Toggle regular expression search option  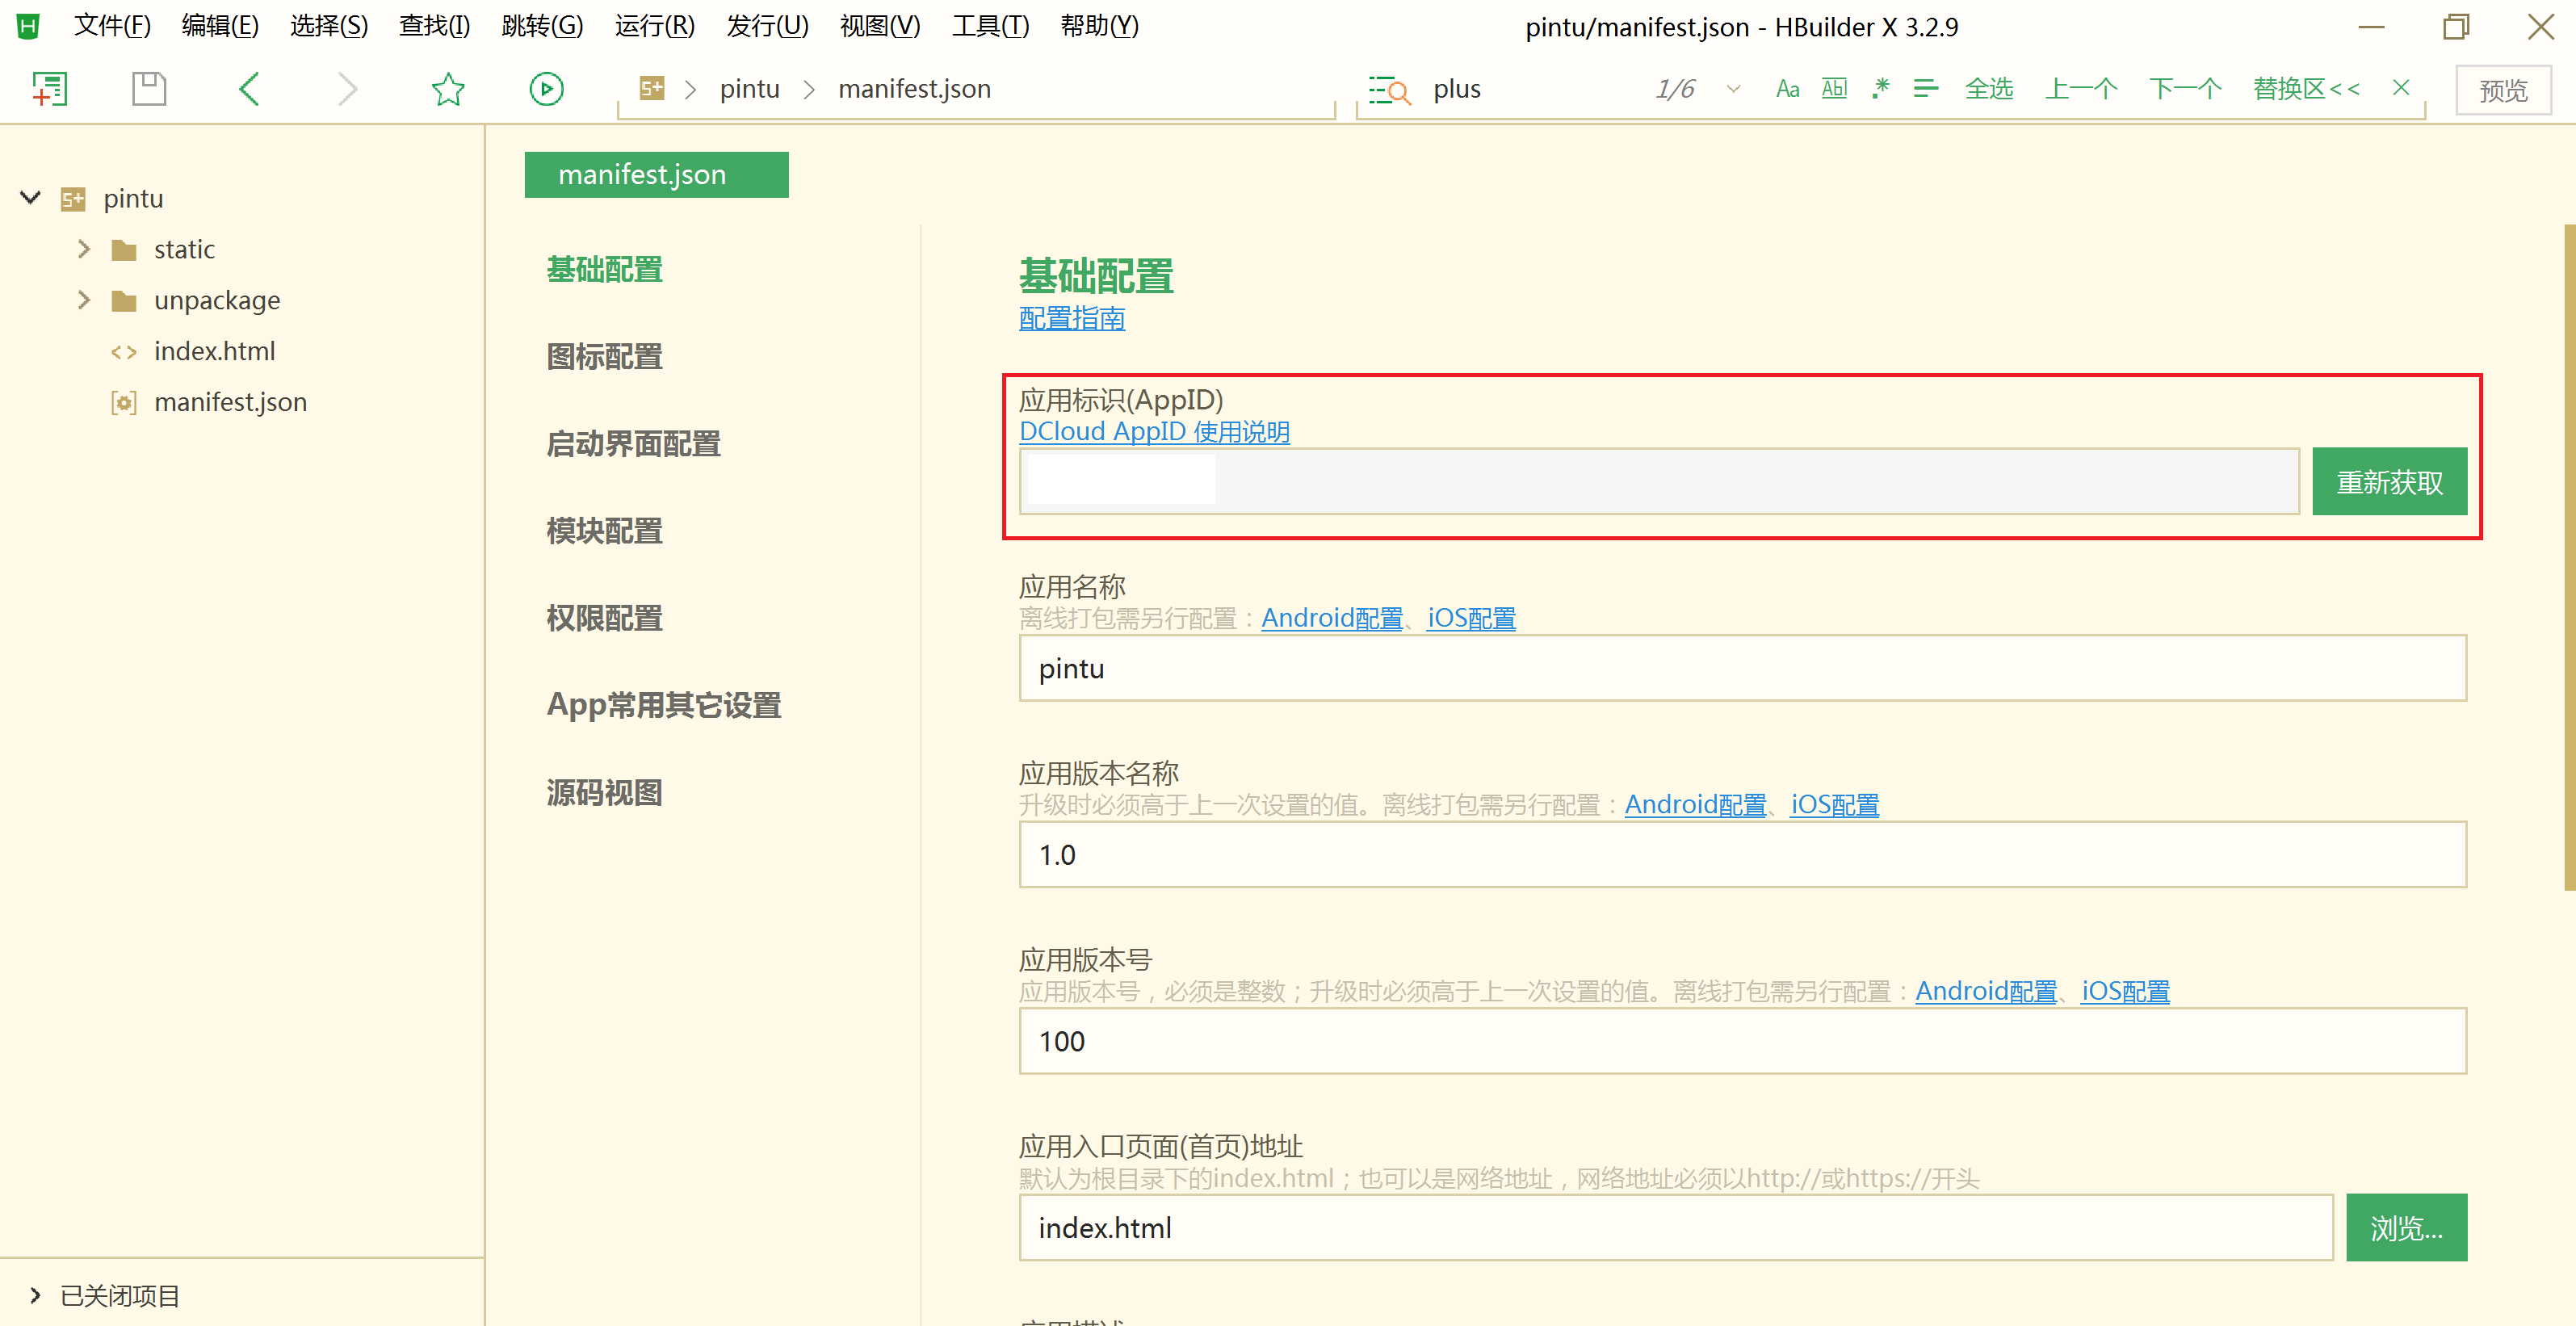[1880, 89]
